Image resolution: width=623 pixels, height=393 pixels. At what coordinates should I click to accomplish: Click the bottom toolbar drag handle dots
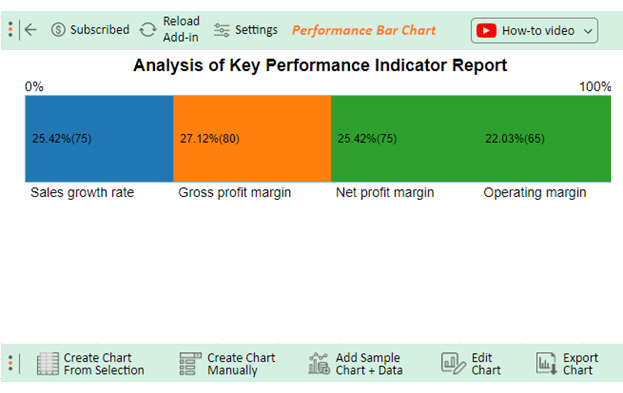click(10, 364)
